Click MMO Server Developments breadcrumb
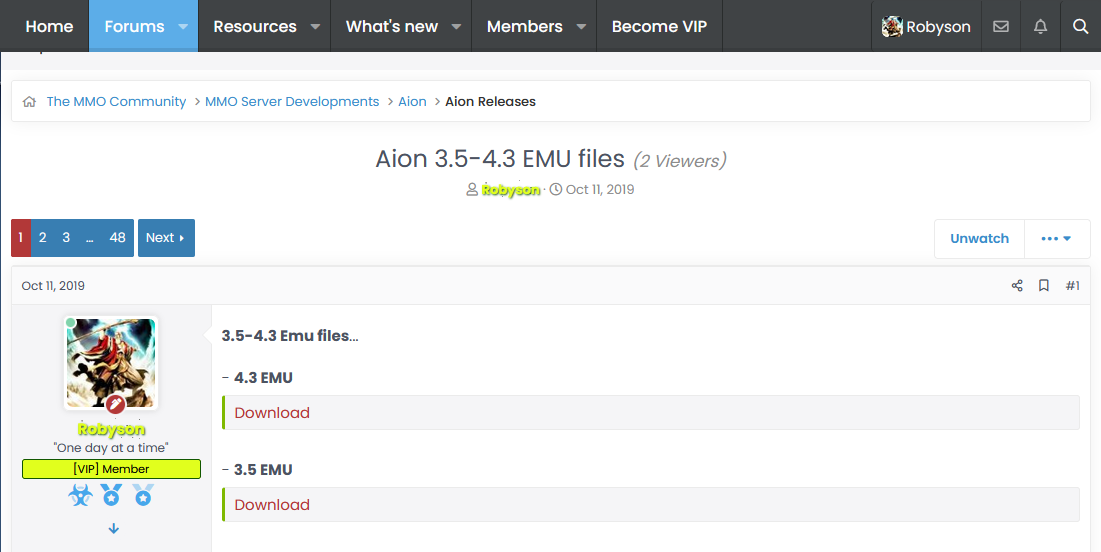1101x552 pixels. tap(292, 102)
